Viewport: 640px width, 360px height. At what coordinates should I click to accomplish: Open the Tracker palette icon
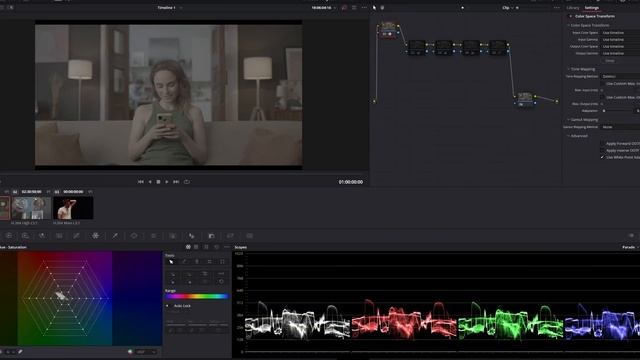(153, 236)
